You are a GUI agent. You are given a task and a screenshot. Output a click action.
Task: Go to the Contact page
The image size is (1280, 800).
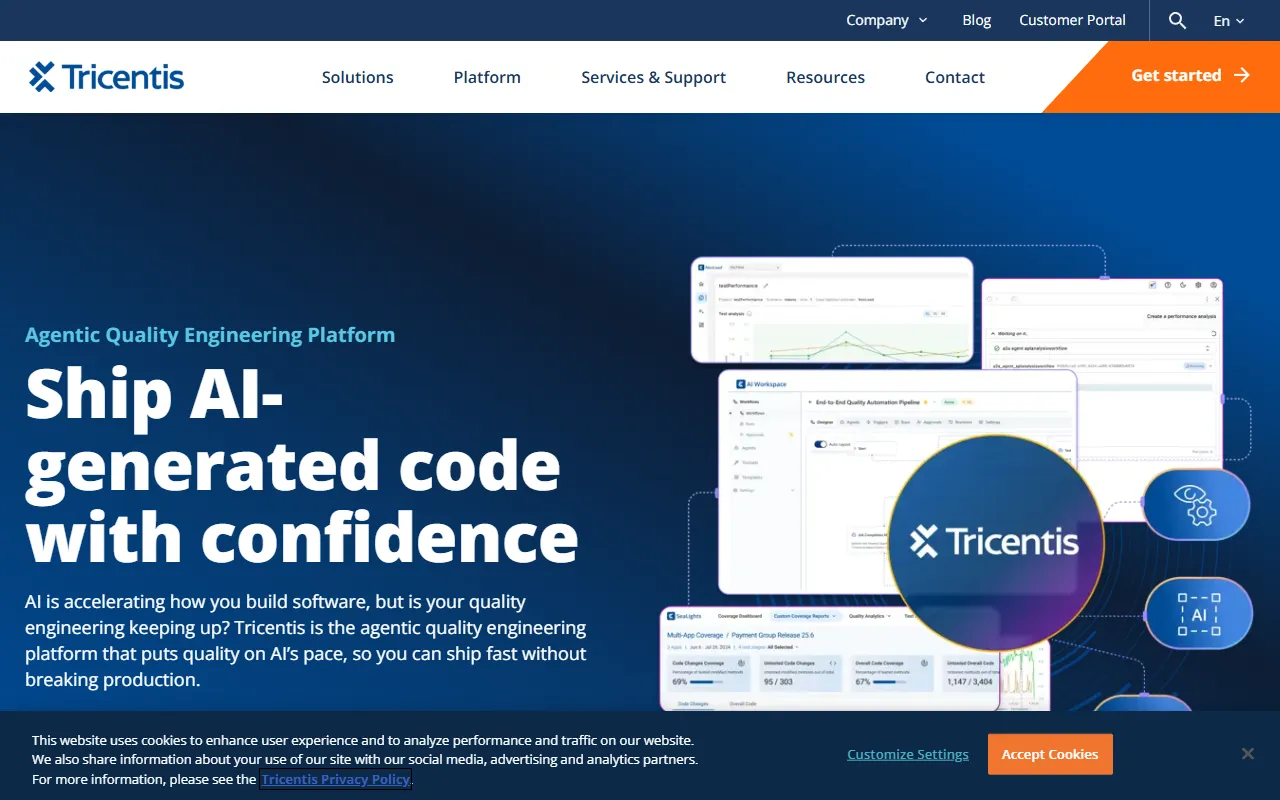click(955, 77)
